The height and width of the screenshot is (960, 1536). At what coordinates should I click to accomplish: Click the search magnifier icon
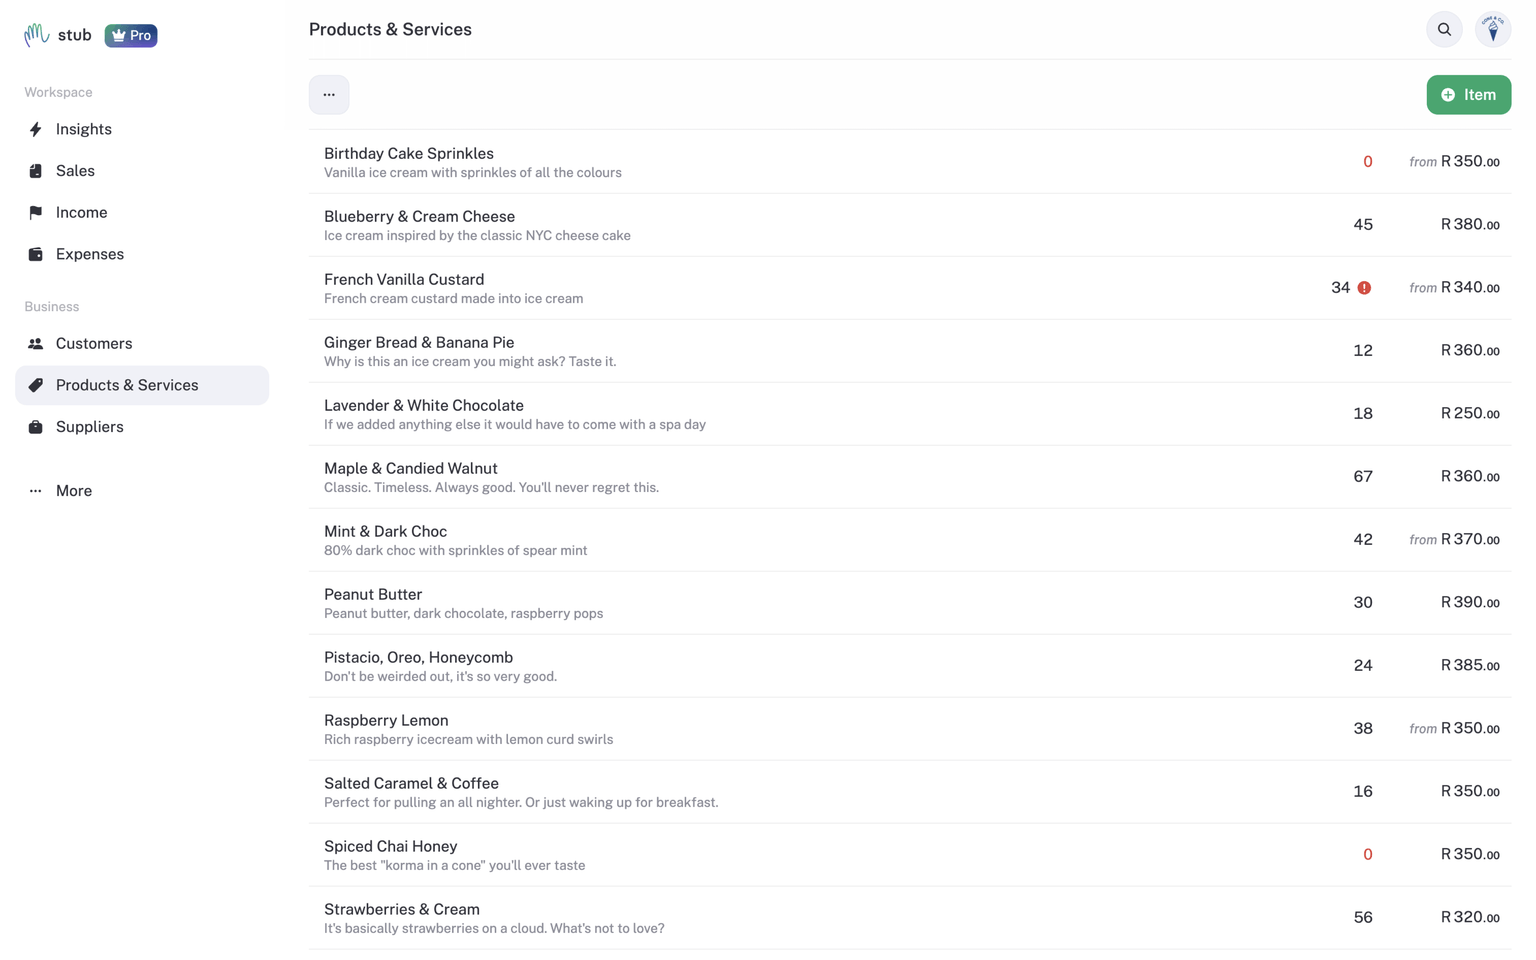1444,30
